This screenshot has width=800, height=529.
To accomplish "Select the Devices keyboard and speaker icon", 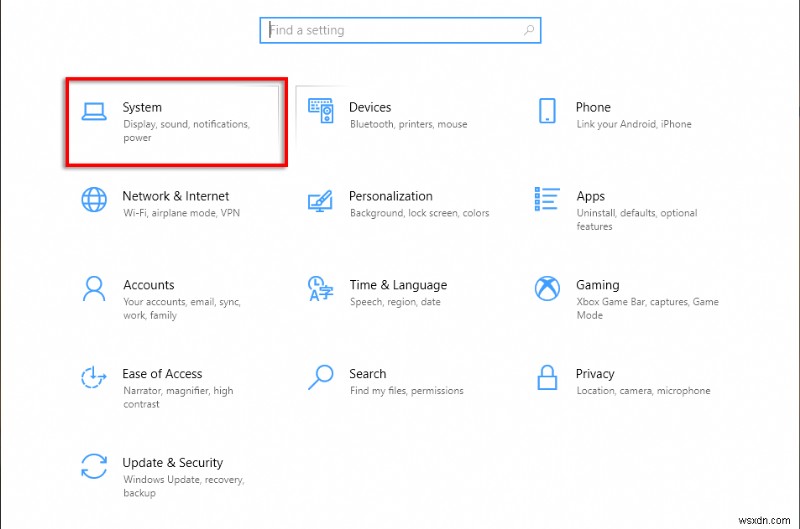I will (x=321, y=111).
